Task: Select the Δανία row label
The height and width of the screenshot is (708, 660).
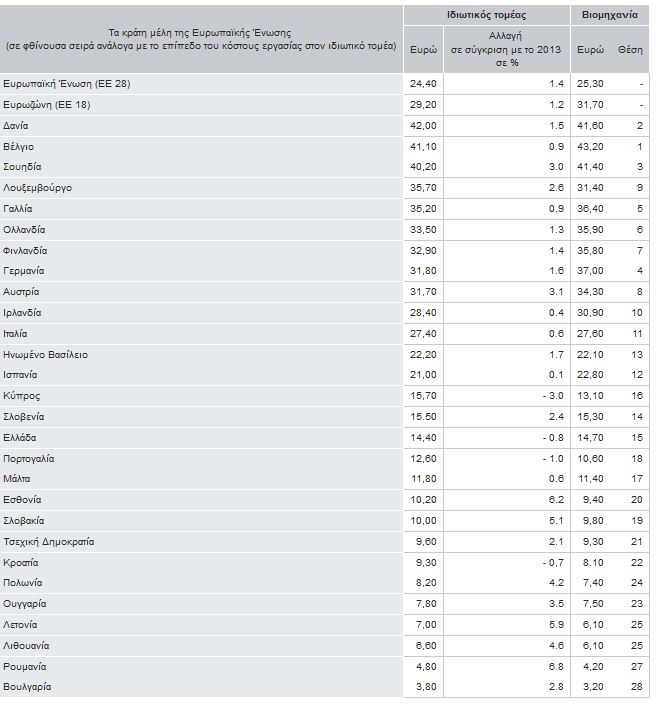Action: 16,126
